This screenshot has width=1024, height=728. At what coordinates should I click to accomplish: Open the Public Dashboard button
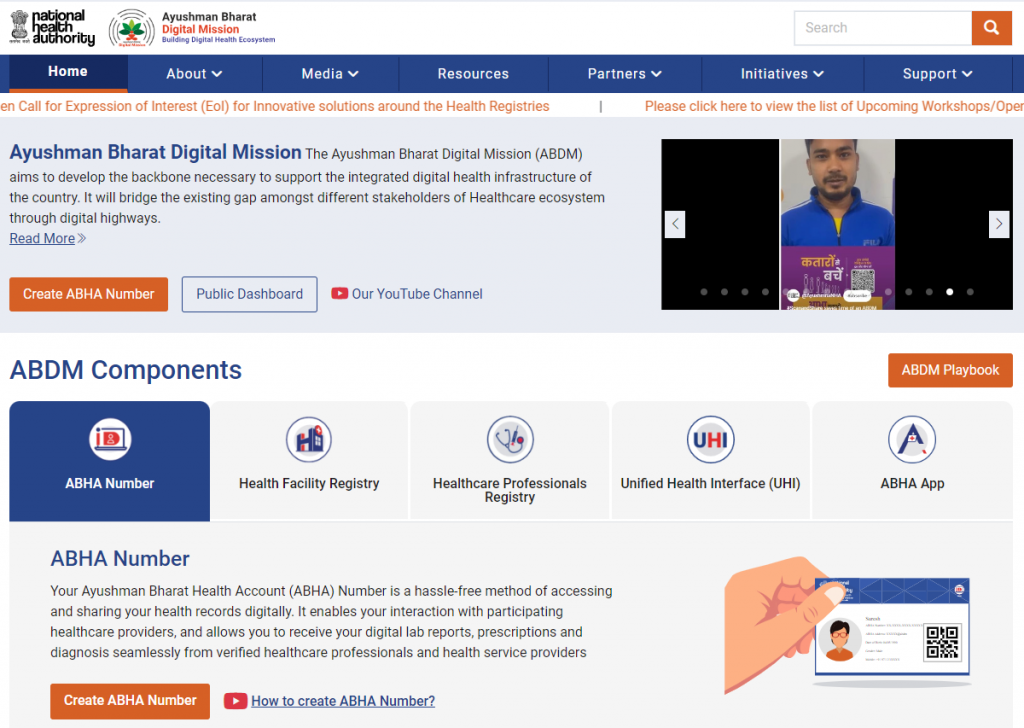click(249, 294)
